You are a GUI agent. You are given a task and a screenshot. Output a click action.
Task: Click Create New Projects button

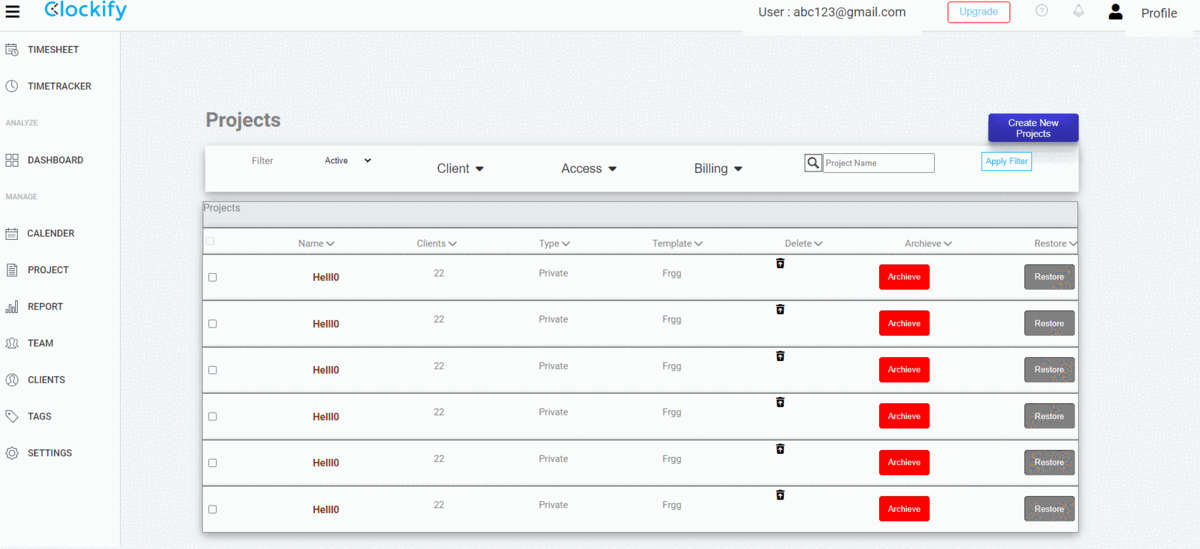tap(1033, 128)
